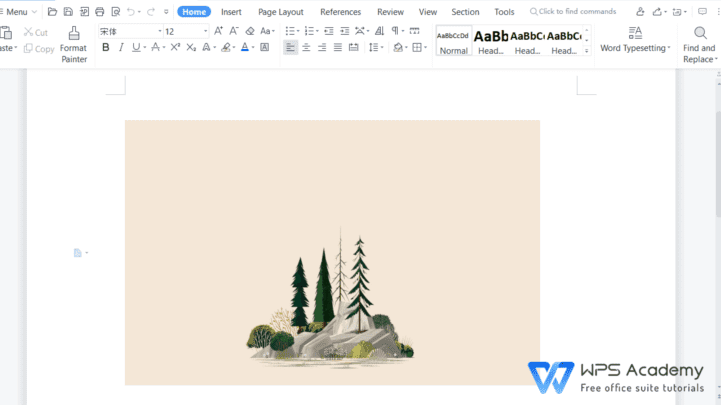Screen dimensions: 722x407
Task: Switch to the Page Layout tab
Action: click(x=280, y=12)
